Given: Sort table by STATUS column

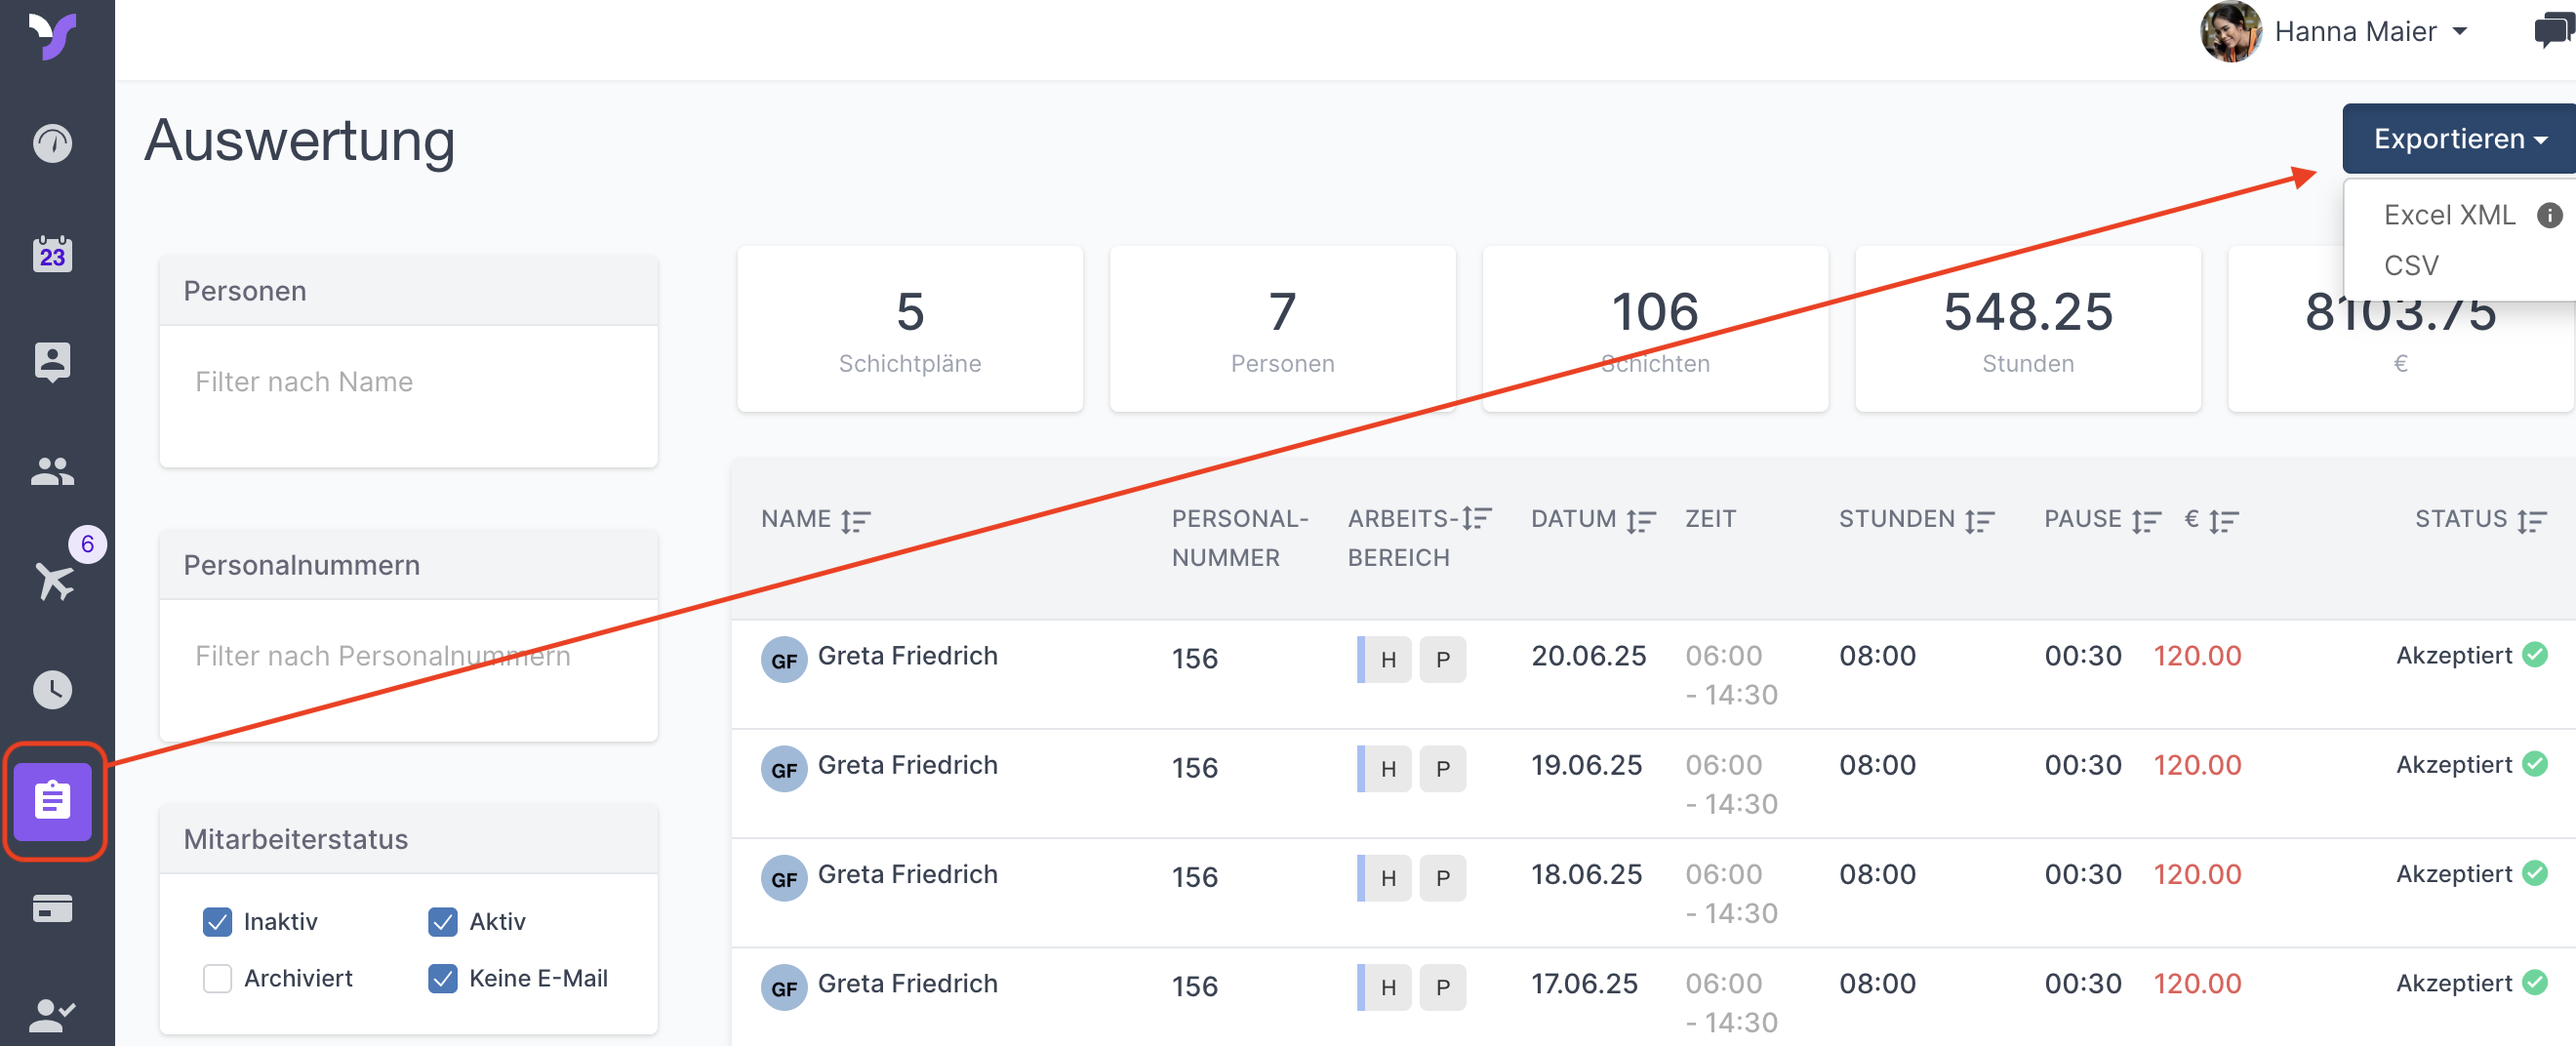Looking at the screenshot, I should pos(2531,521).
